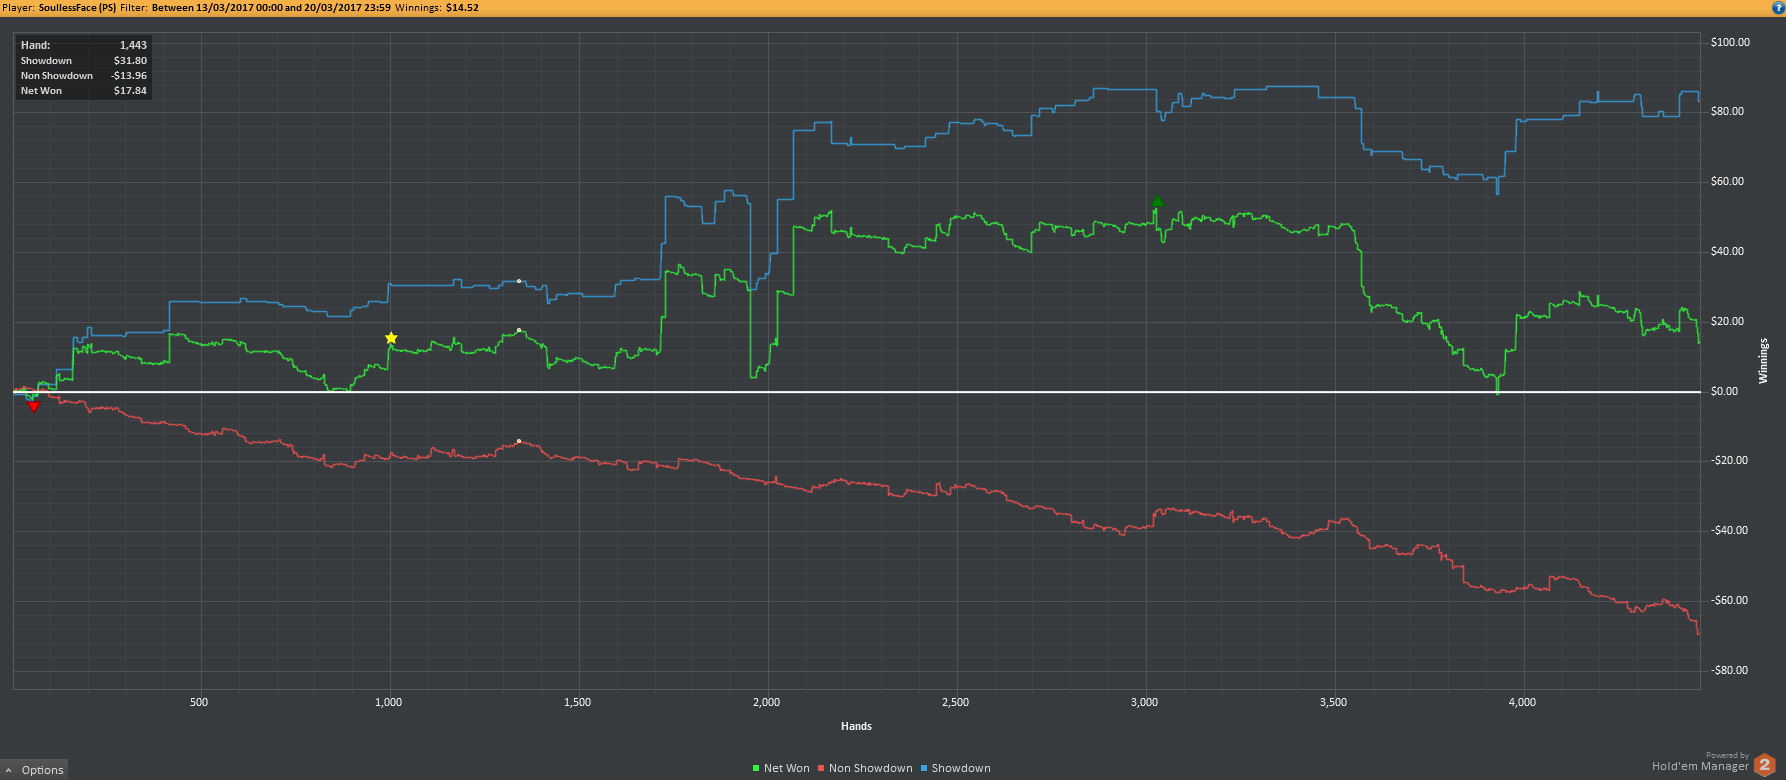Click the -$40.00 y-axis label
The height and width of the screenshot is (780, 1786).
[x=1729, y=530]
